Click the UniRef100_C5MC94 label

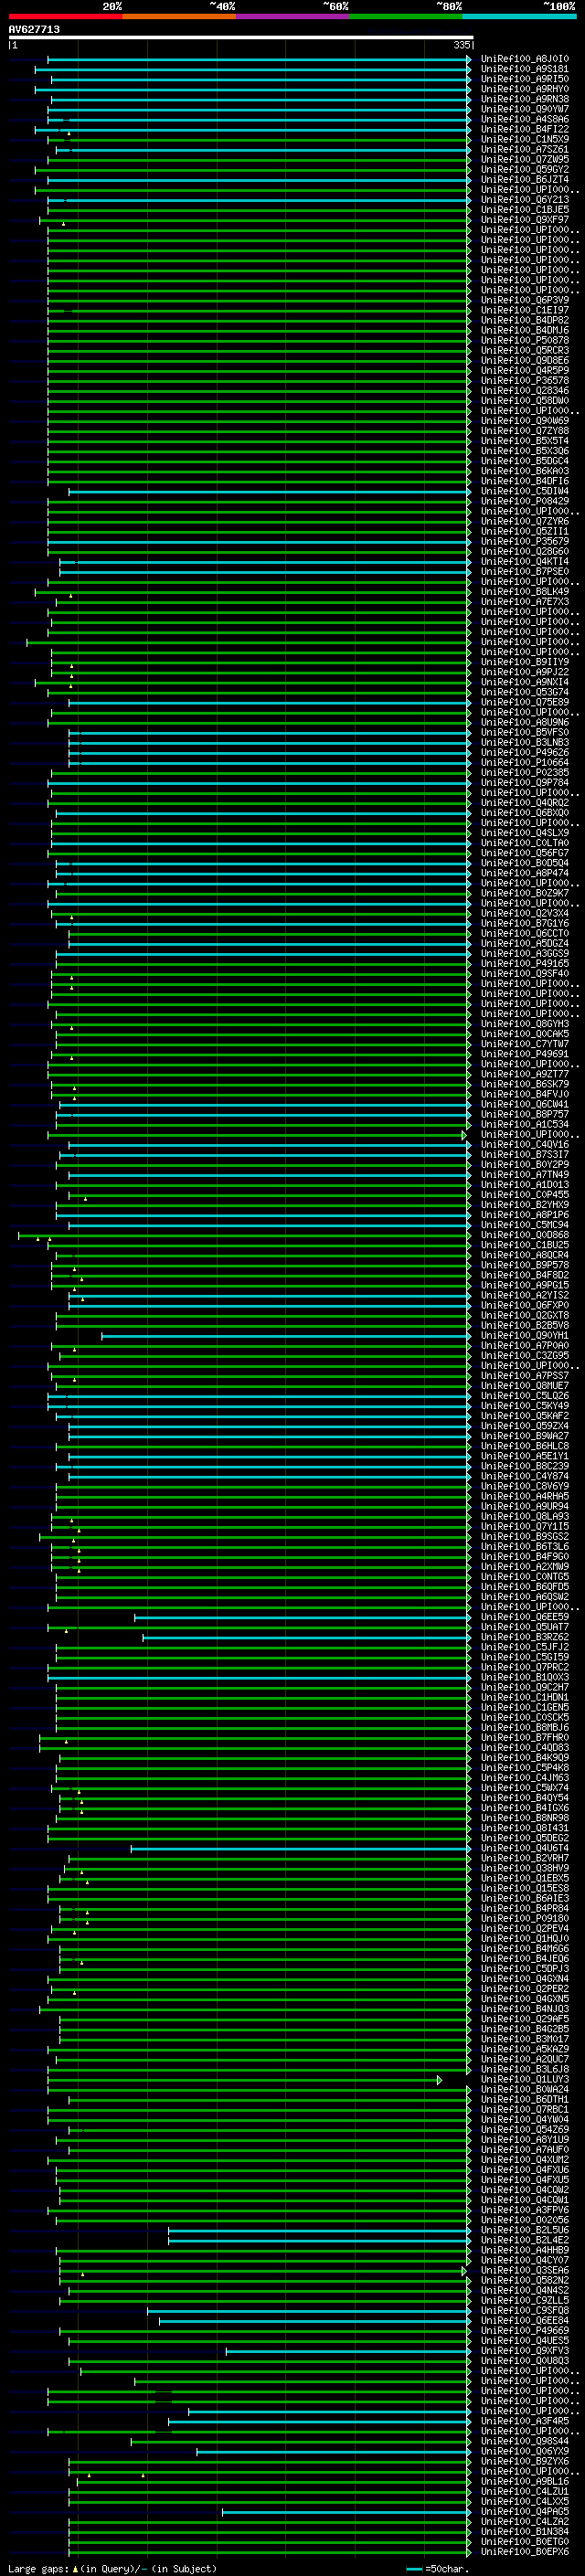[x=524, y=1225]
